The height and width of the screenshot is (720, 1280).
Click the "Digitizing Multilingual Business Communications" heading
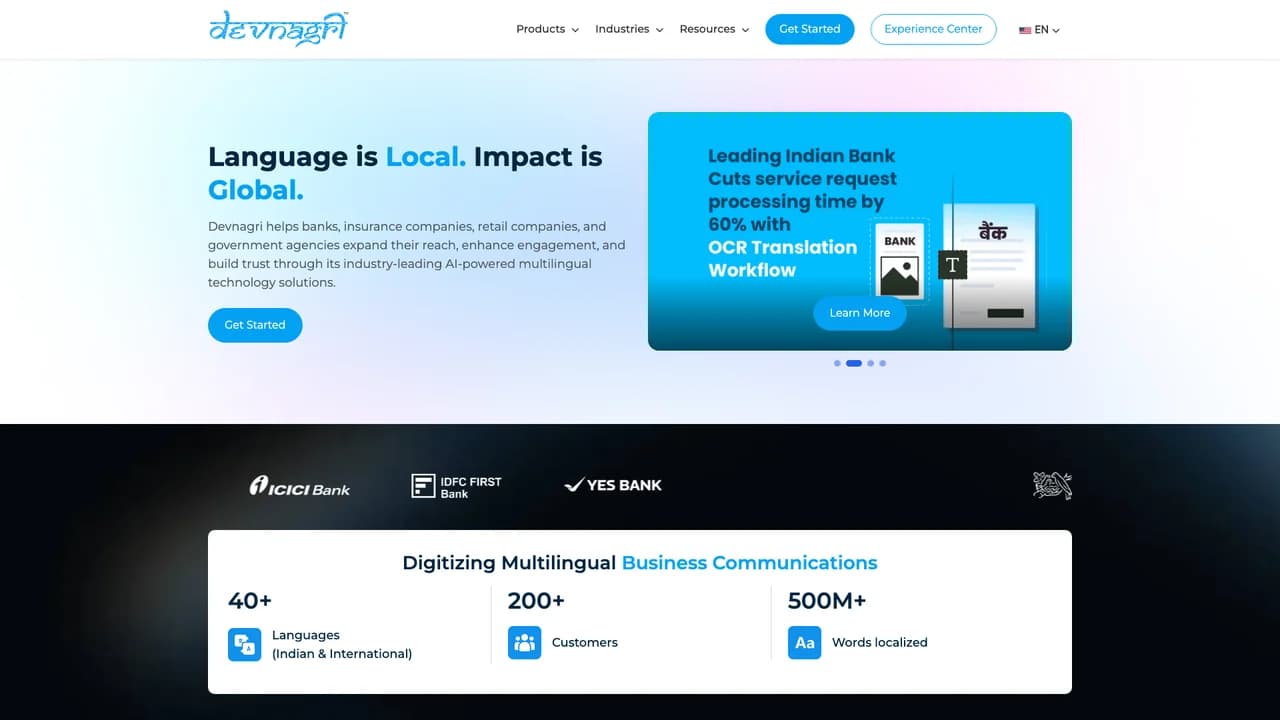pyautogui.click(x=640, y=562)
